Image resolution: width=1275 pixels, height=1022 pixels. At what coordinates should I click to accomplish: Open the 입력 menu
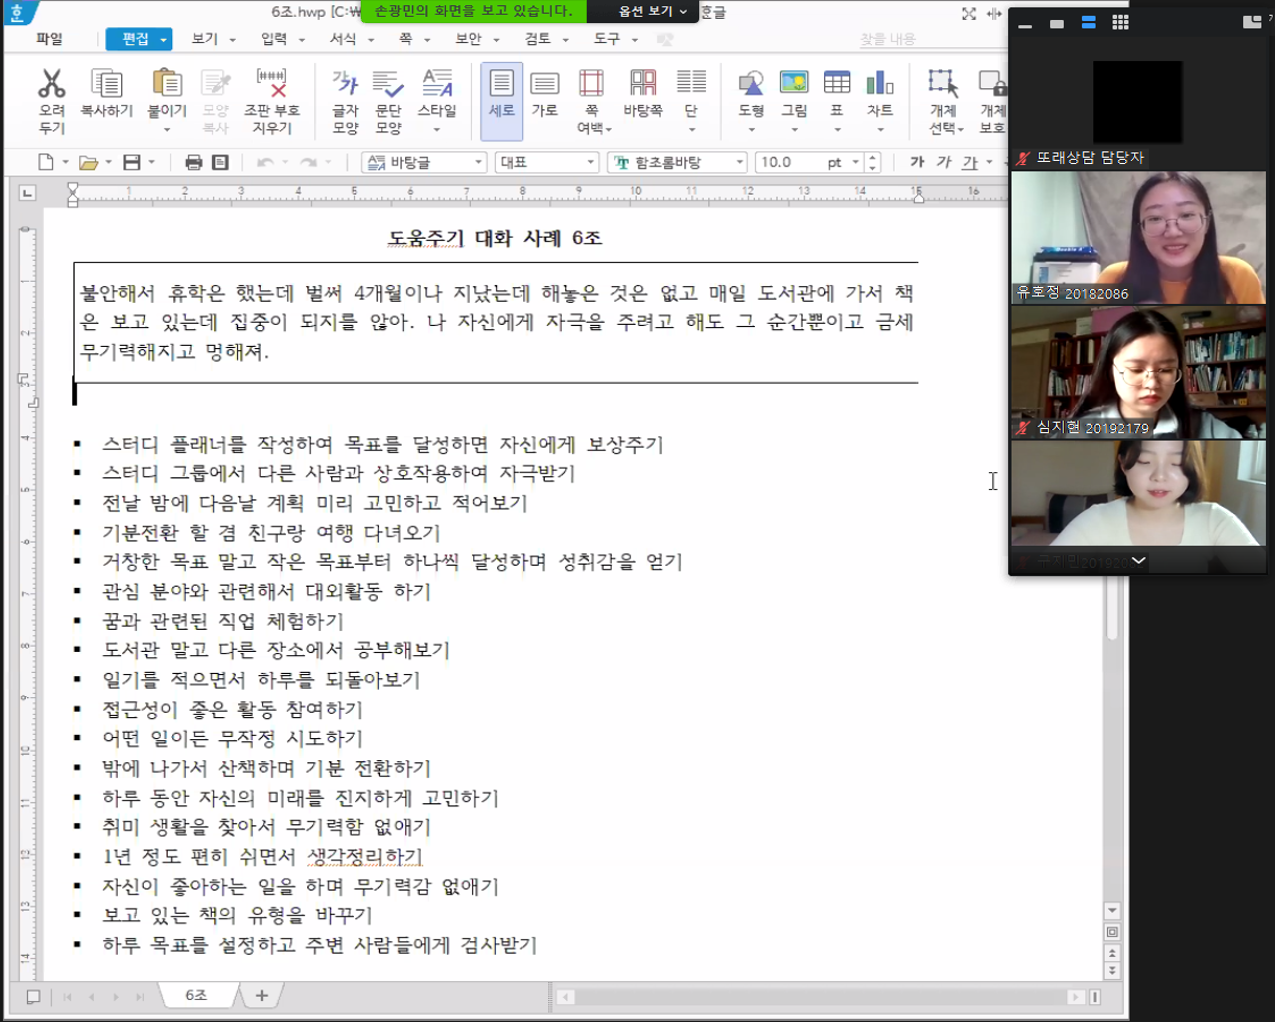tap(273, 39)
